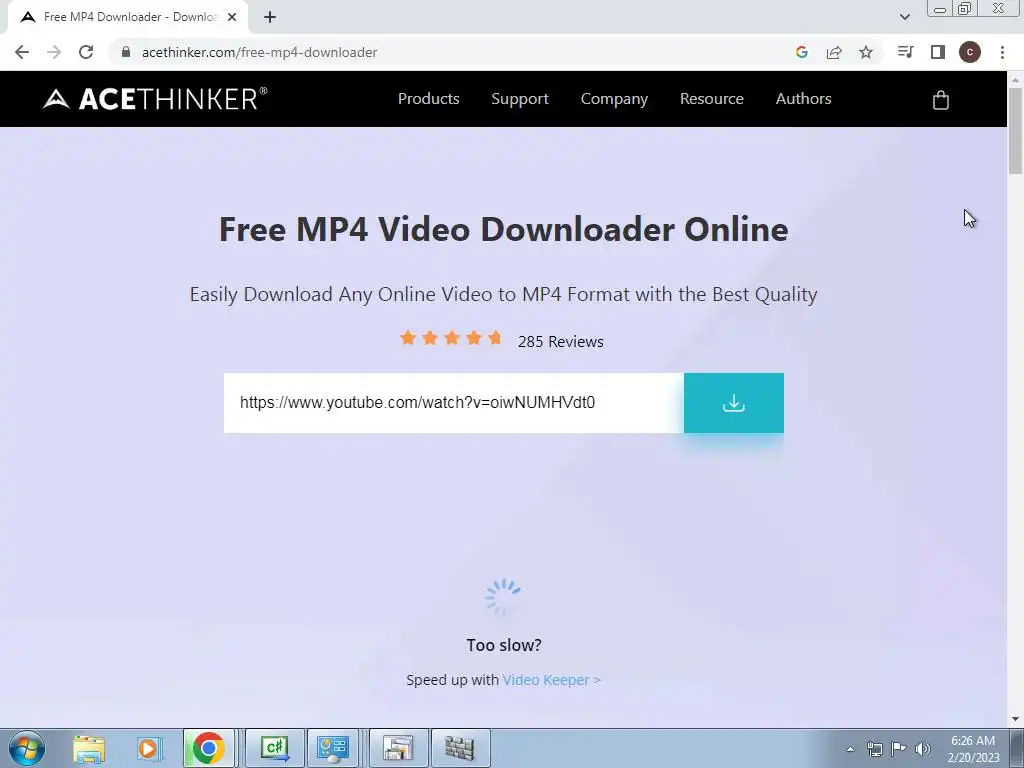Show hidden system tray icons
This screenshot has width=1024, height=768.
click(850, 749)
